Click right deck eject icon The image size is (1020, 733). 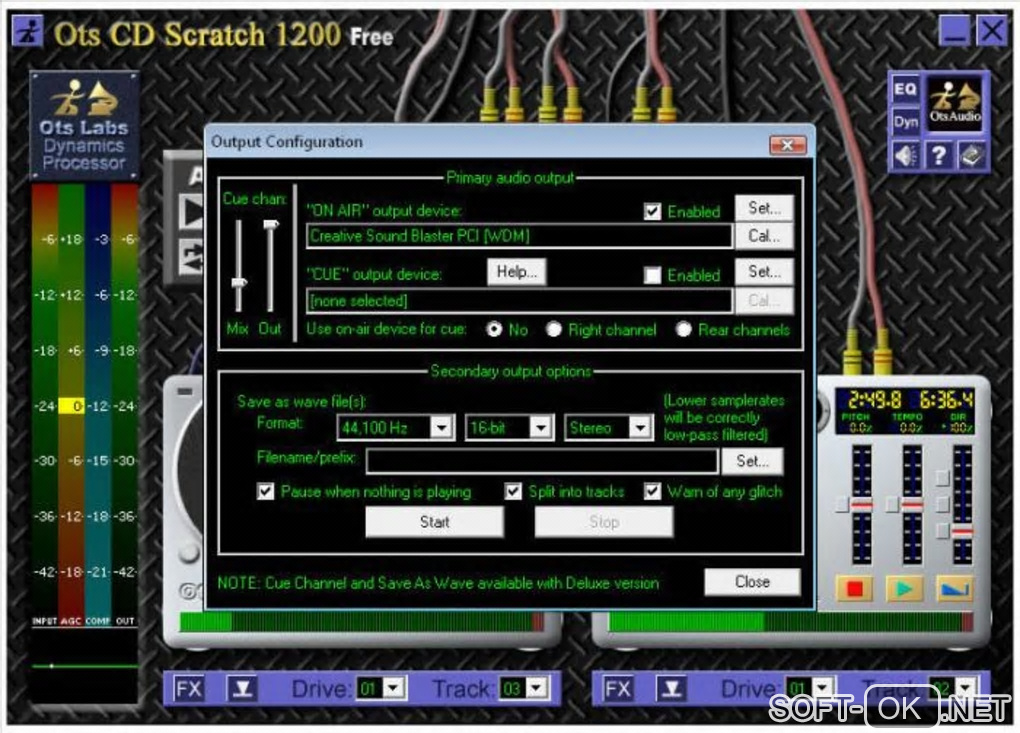(x=671, y=689)
